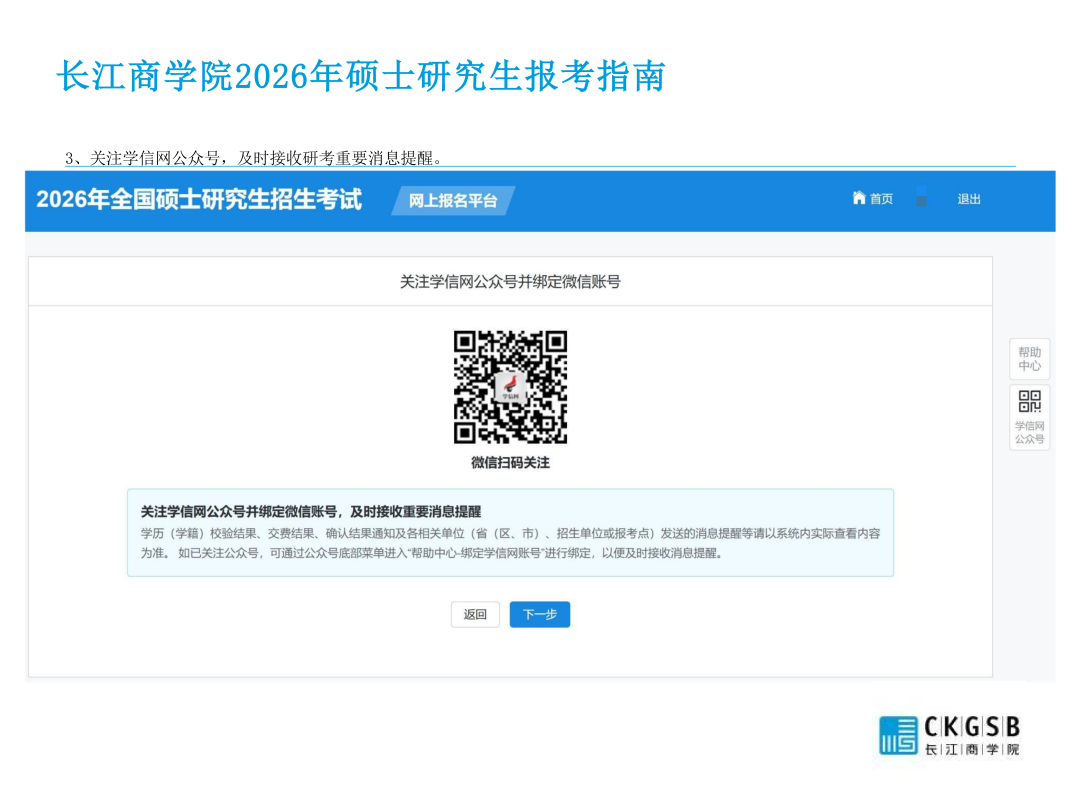Click the home house icon beside 首页

[x=858, y=198]
